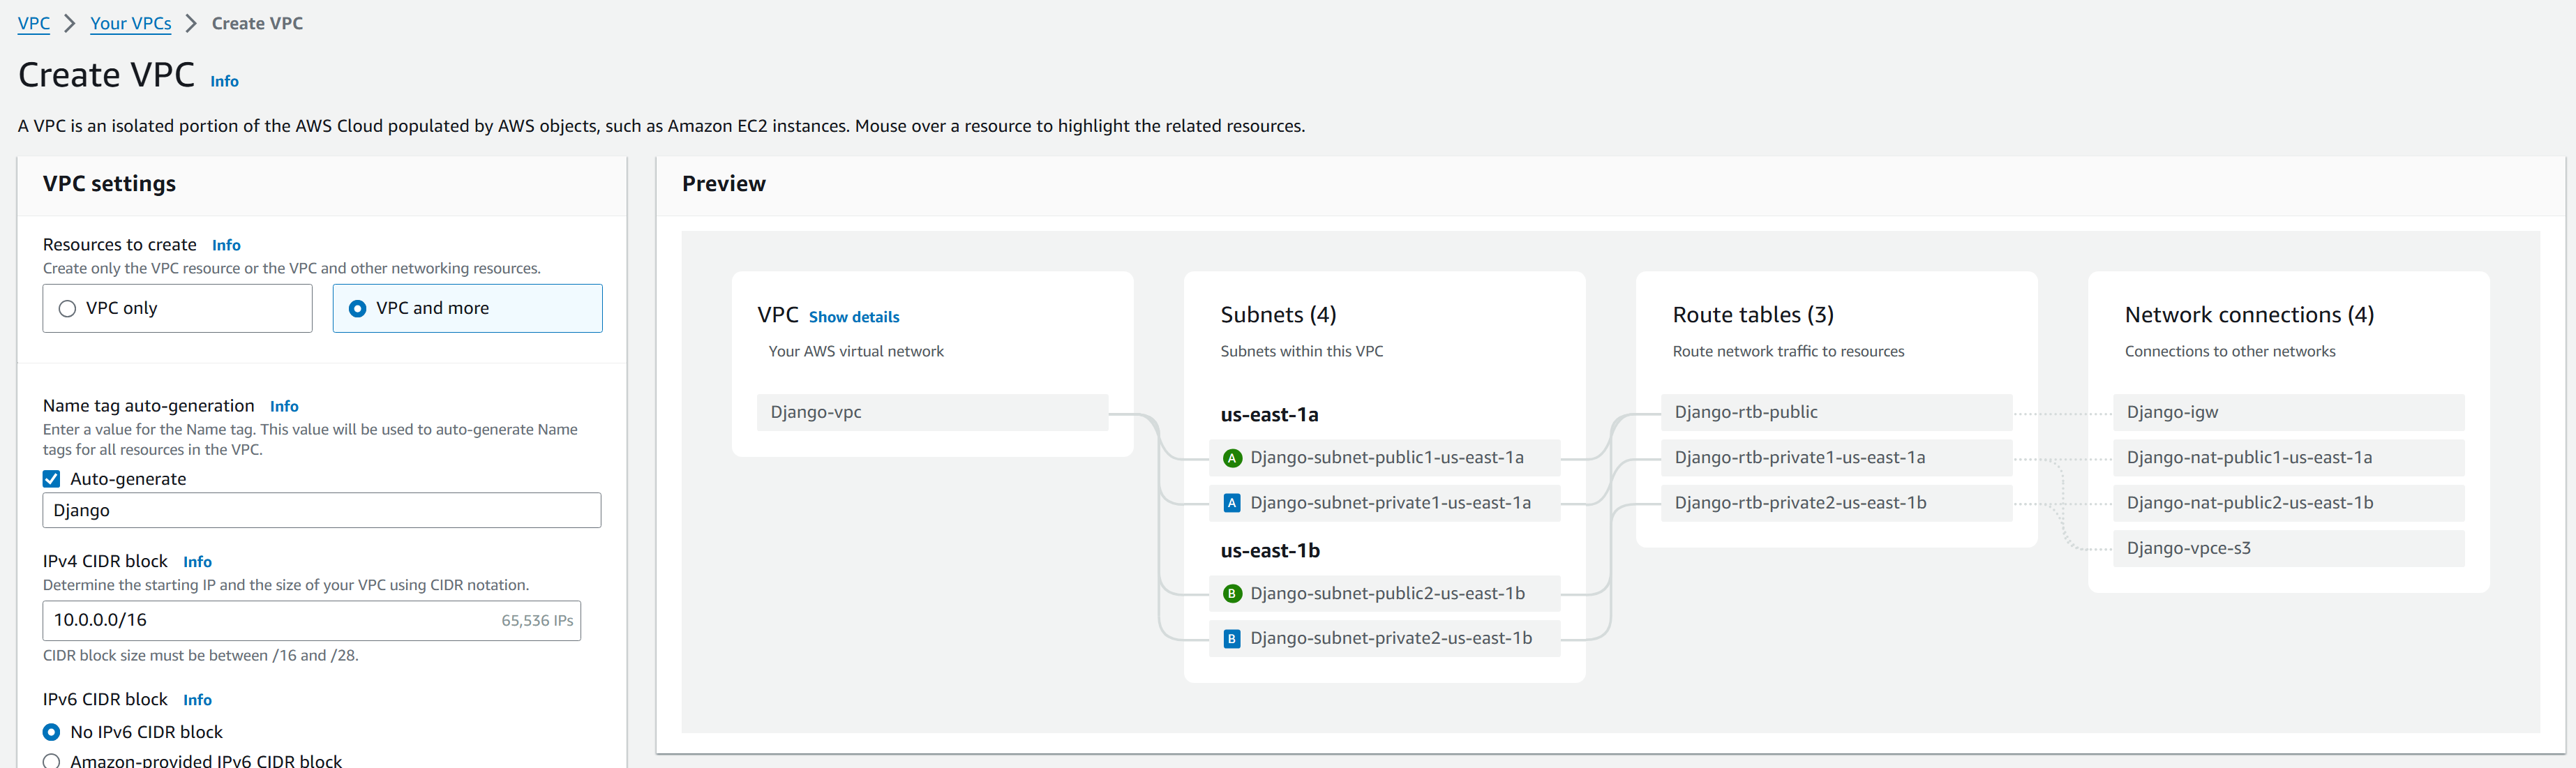Uncheck the Auto-generate checkbox

click(52, 479)
